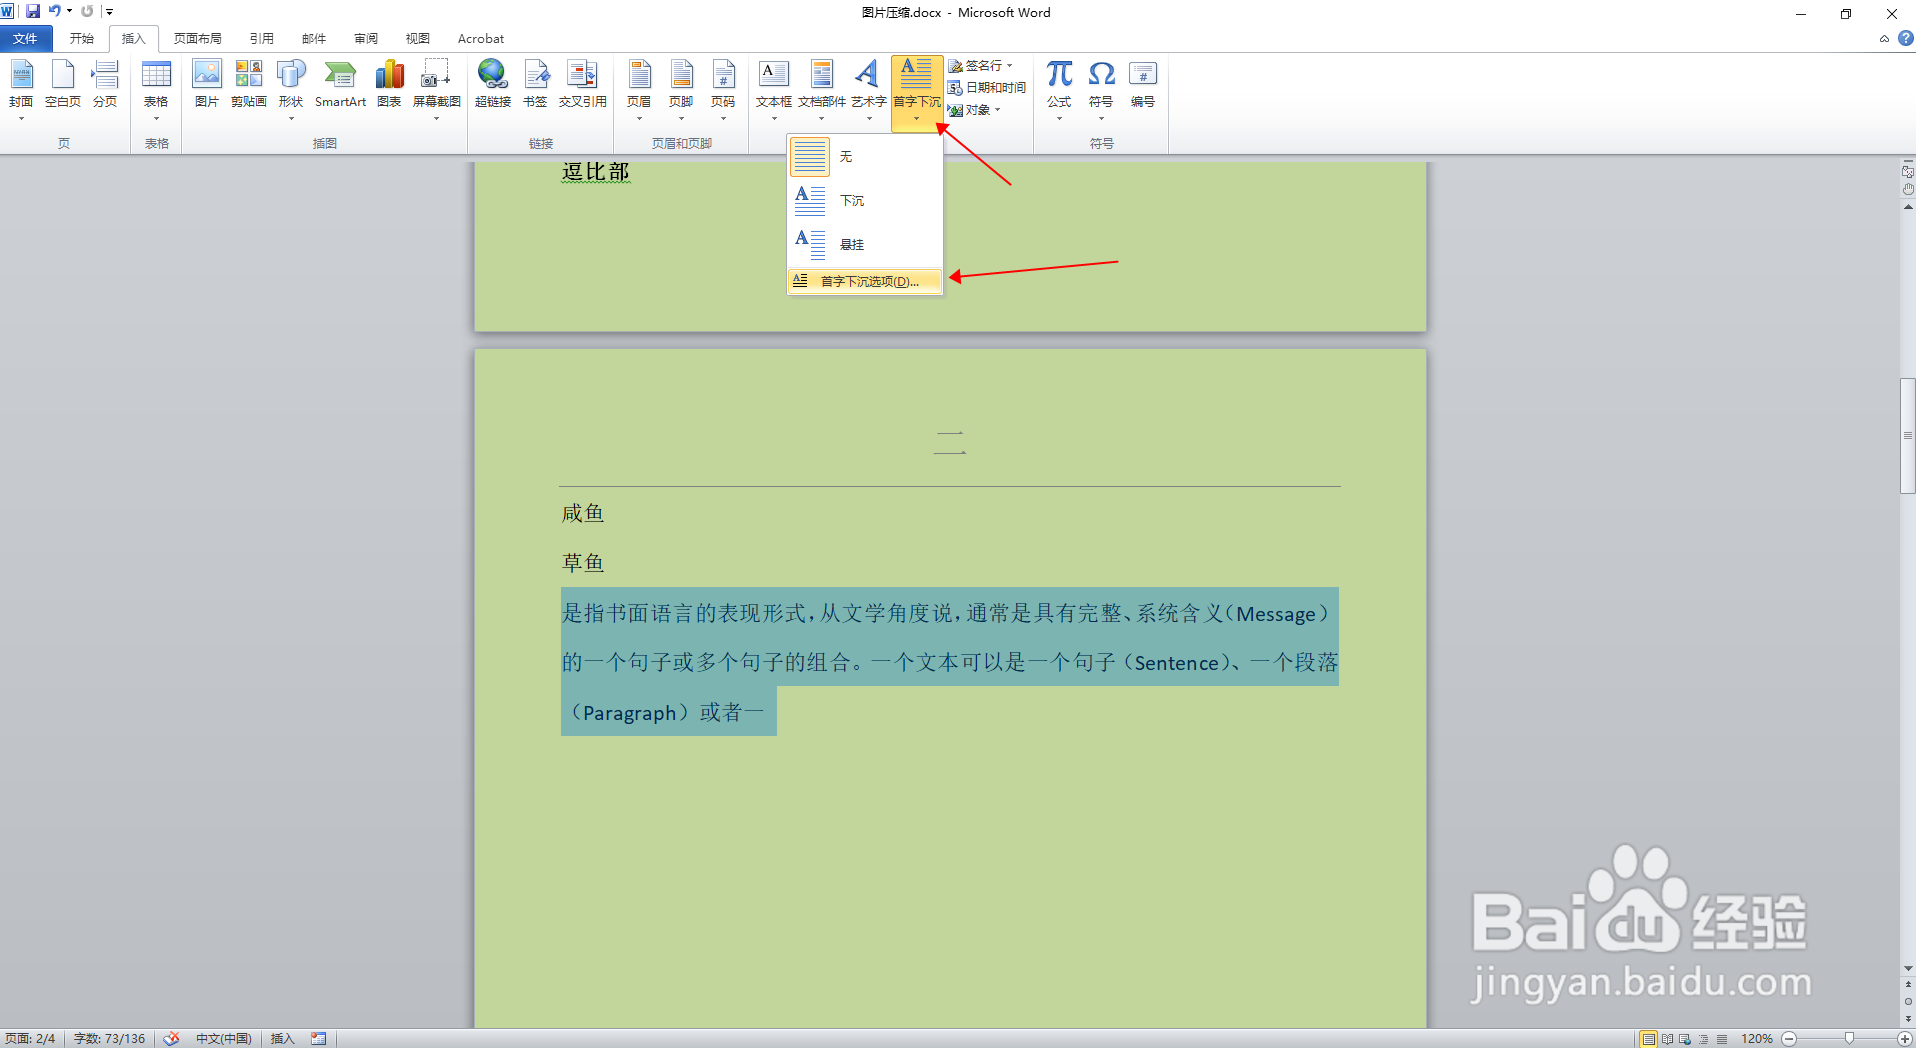Click the Drop Cap (首字下沉) button
Screen dimensions: 1916x1048
[x=917, y=93]
